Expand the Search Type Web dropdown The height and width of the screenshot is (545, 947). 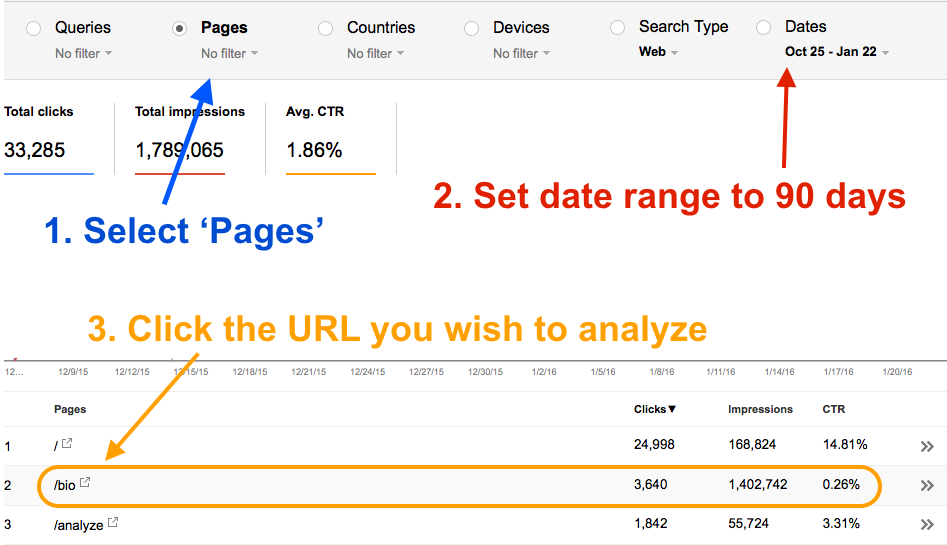pos(658,52)
